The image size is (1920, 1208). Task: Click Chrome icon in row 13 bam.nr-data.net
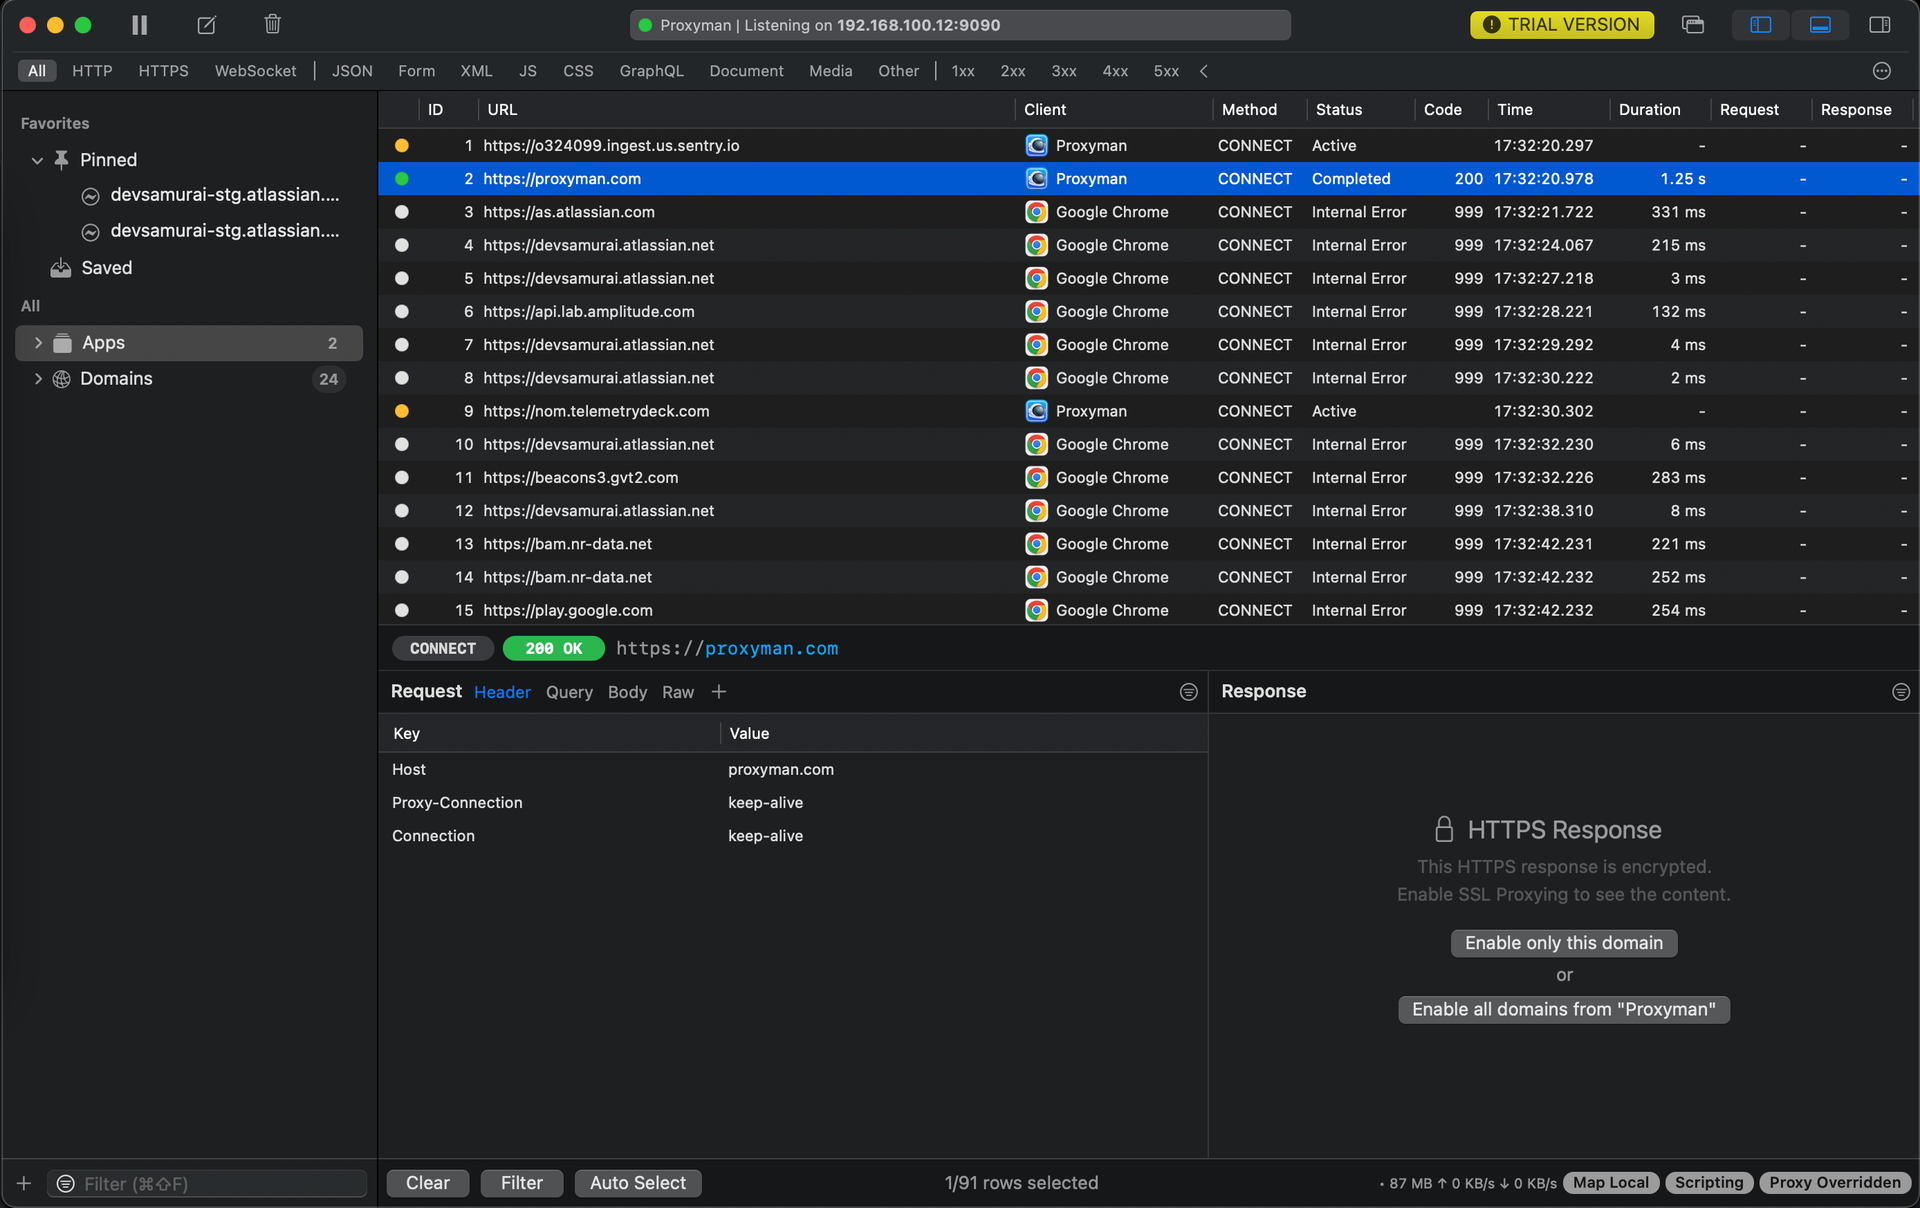[1037, 544]
